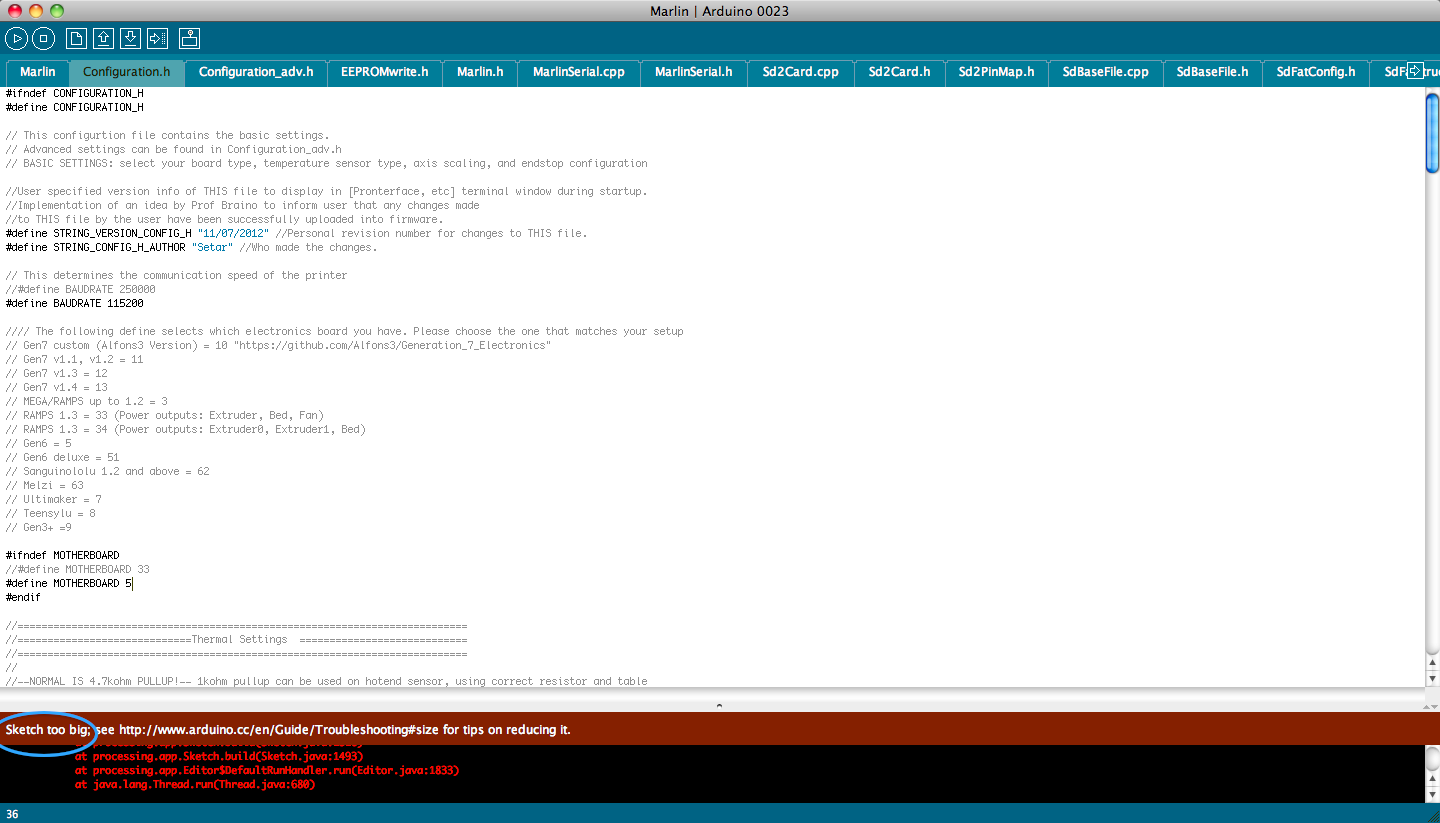Click the green zoom window button
This screenshot has height=823, width=1440.
coord(56,11)
